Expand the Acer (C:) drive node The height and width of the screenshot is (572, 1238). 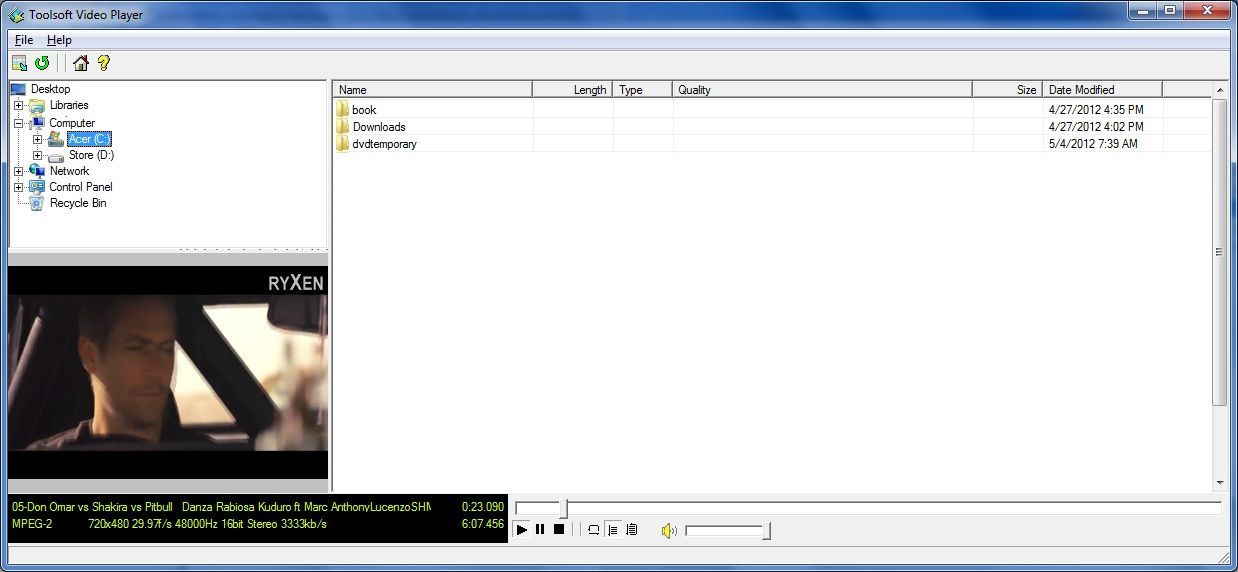coord(38,139)
